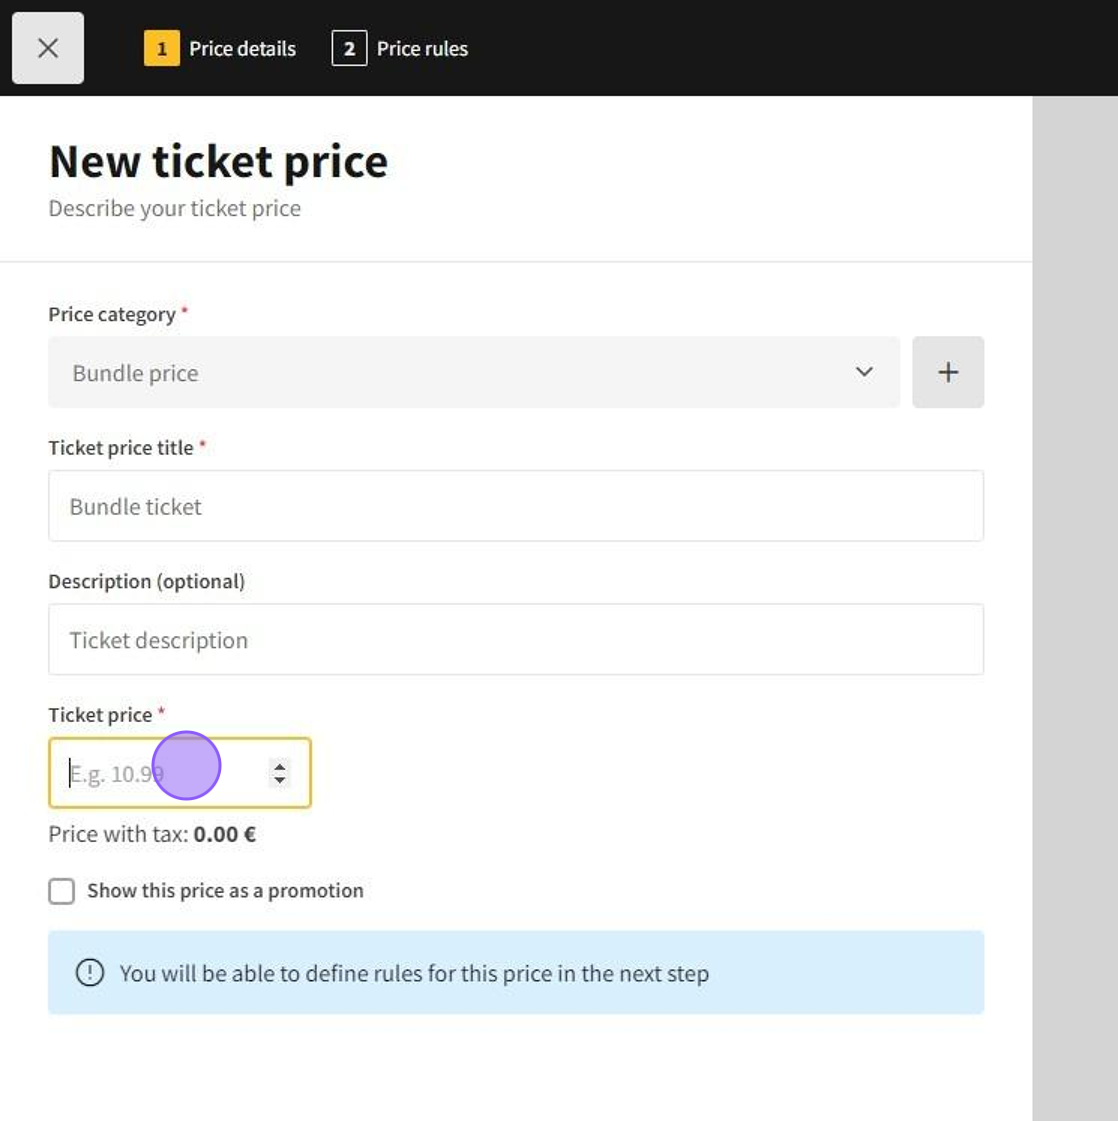Decrease ticket price with the down arrow

tap(280, 779)
